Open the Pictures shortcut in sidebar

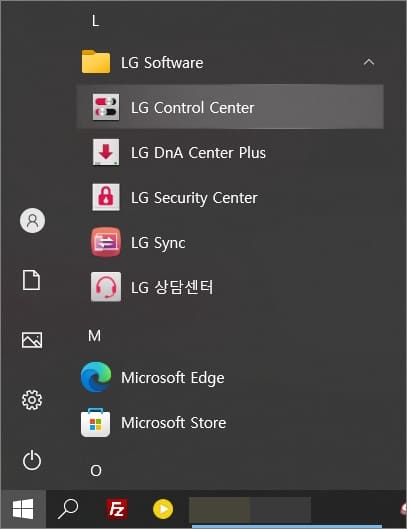click(32, 340)
